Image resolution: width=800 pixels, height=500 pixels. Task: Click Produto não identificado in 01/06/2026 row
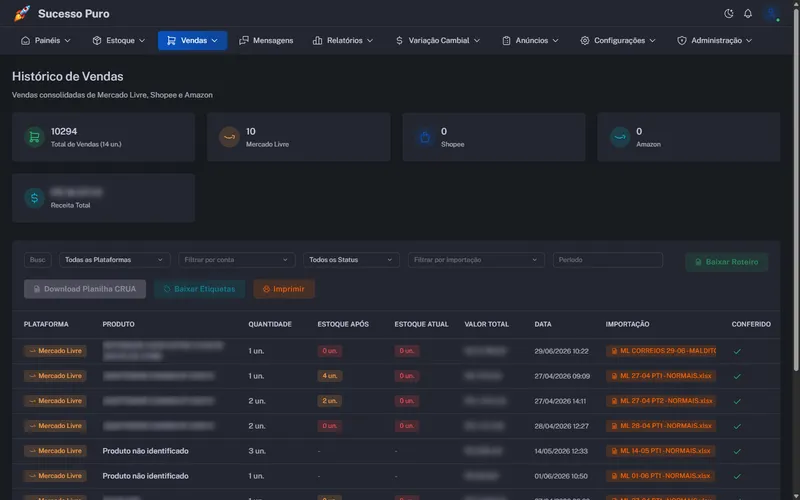point(145,476)
